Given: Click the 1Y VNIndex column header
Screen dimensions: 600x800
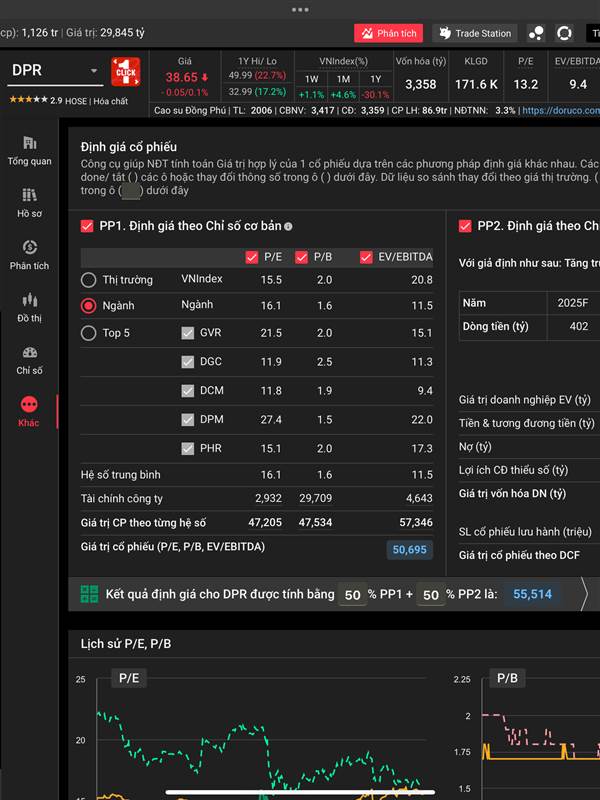Looking at the screenshot, I should [376, 79].
